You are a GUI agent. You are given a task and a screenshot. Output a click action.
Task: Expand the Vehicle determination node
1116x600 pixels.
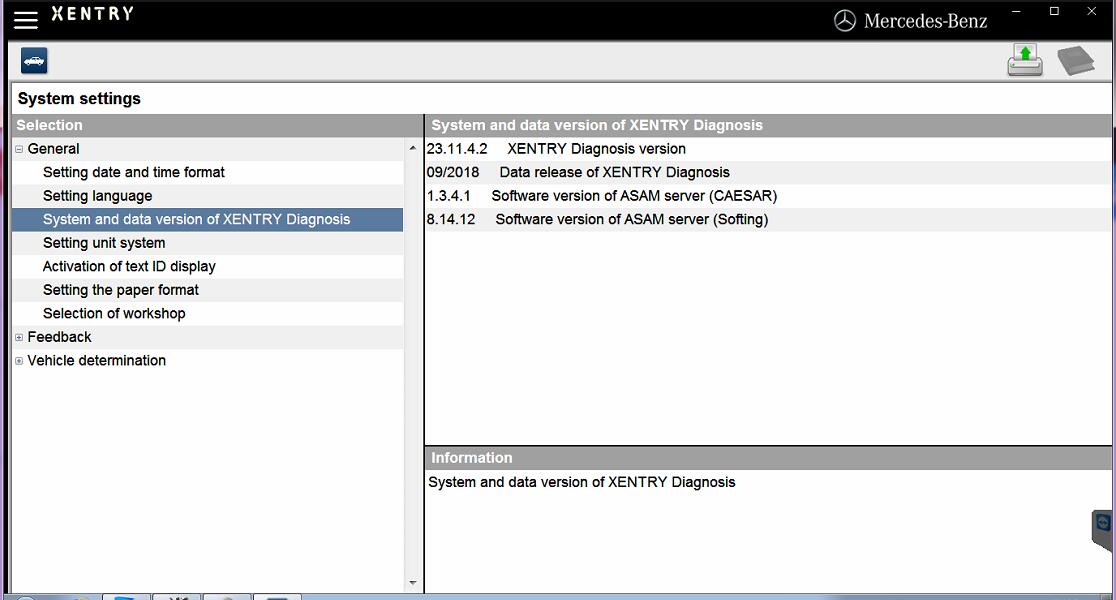tap(19, 361)
